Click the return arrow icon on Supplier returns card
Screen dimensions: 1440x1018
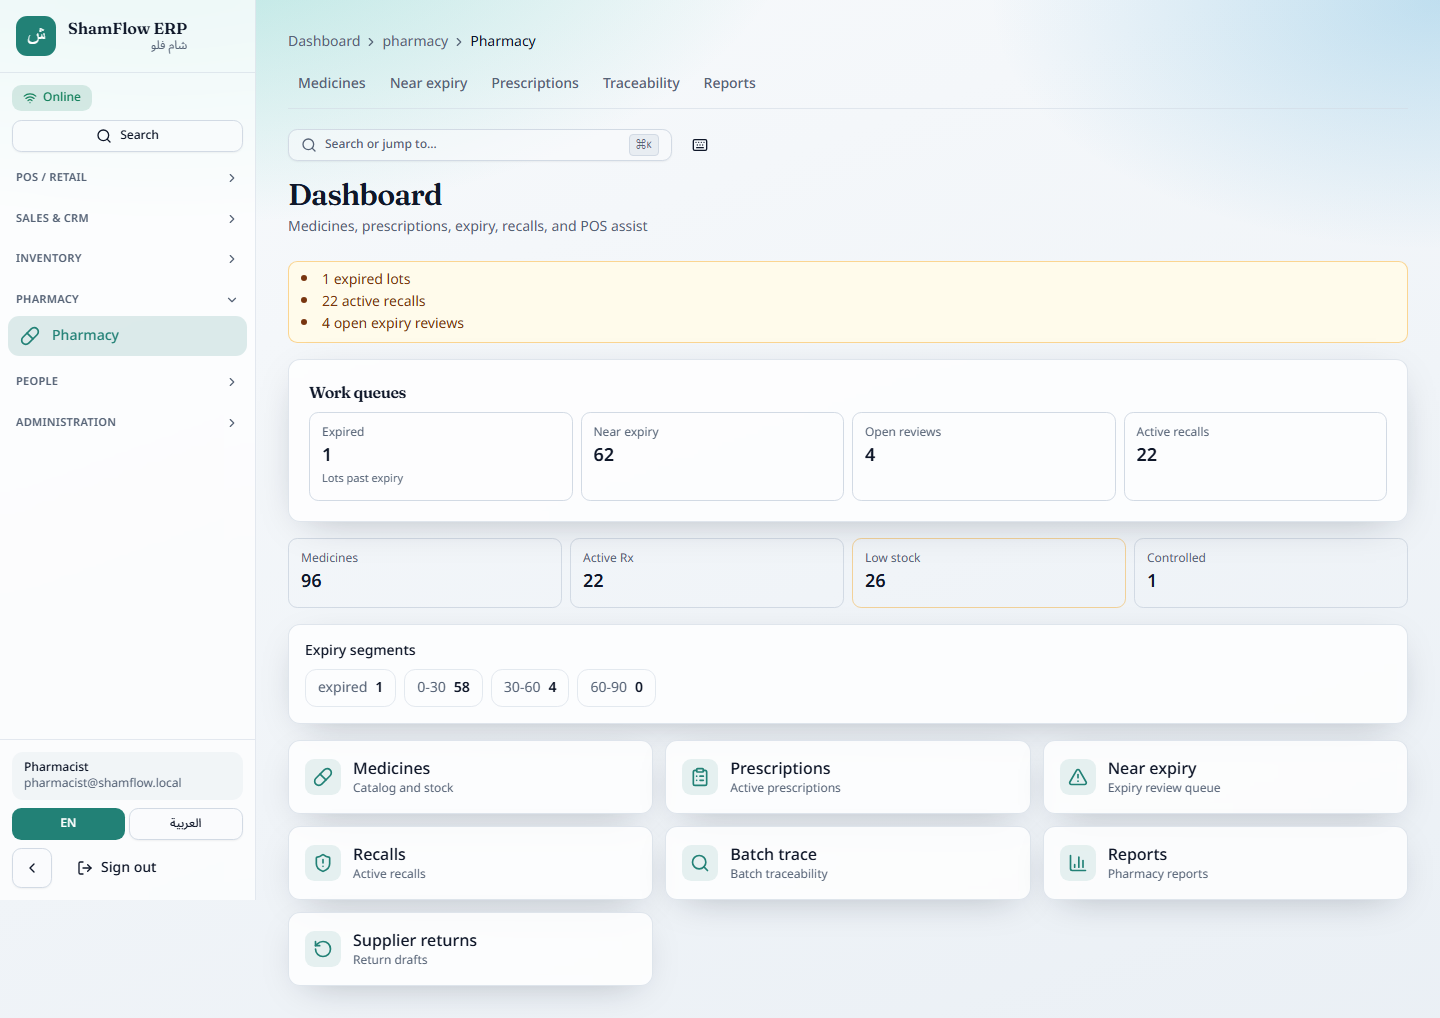tap(323, 949)
